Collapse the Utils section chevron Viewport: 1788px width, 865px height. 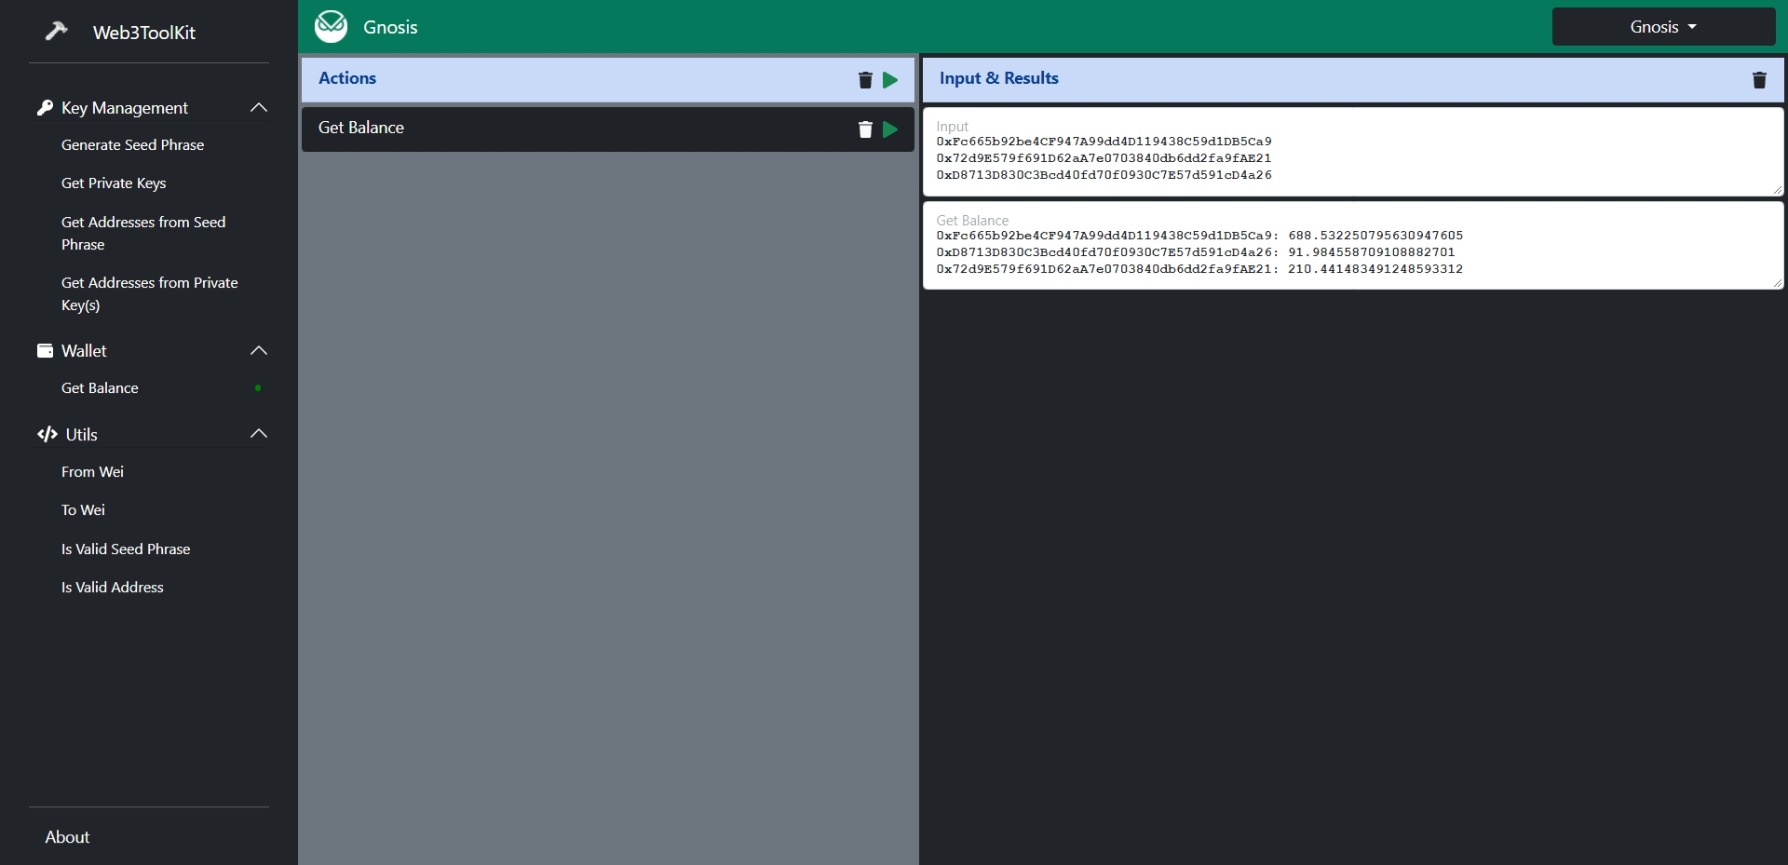coord(259,434)
